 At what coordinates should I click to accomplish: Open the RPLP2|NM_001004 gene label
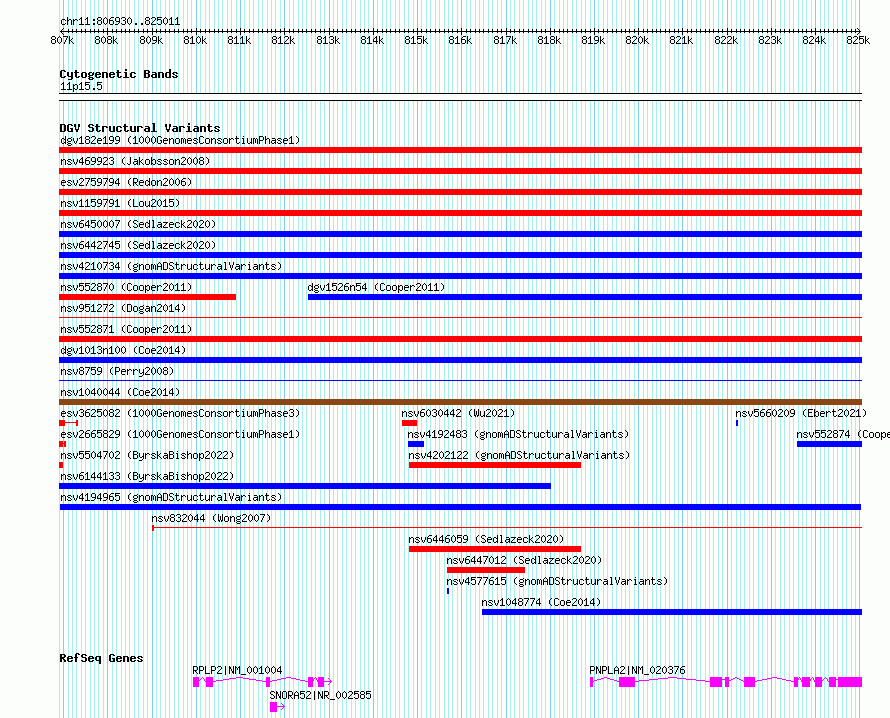coord(237,670)
